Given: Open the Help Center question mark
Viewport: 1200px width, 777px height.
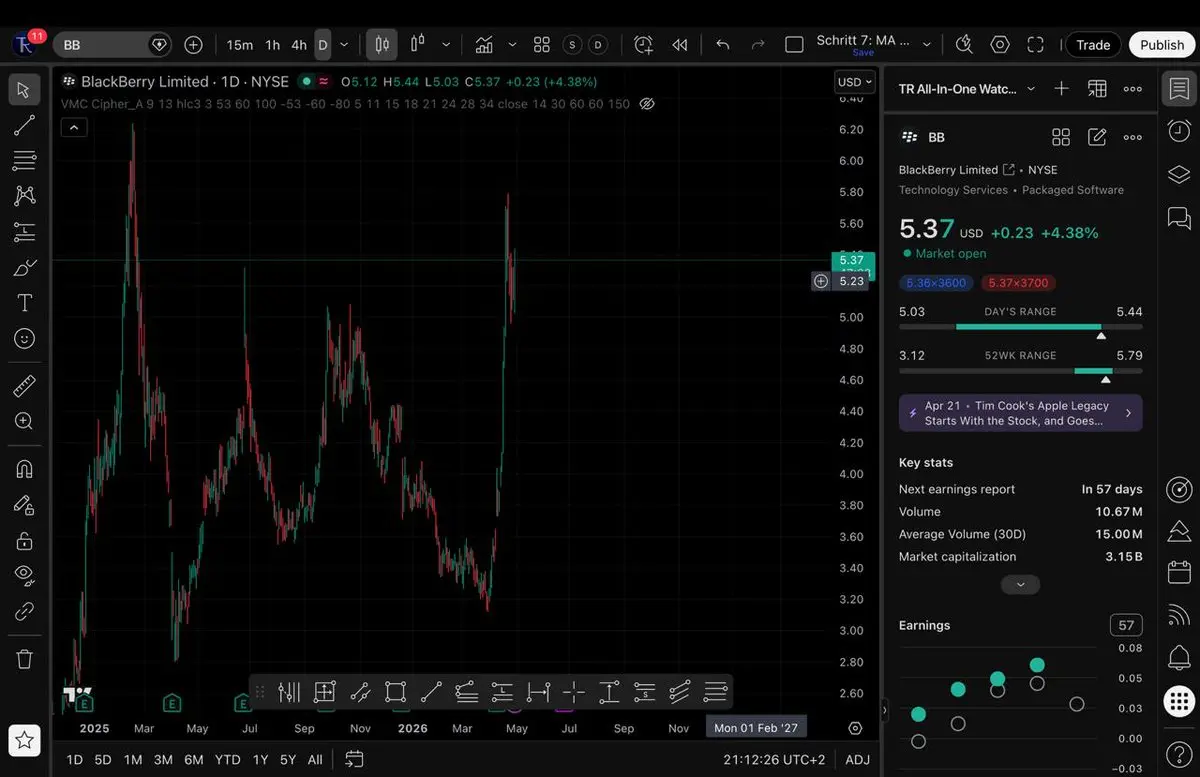Looking at the screenshot, I should tap(1179, 752).
